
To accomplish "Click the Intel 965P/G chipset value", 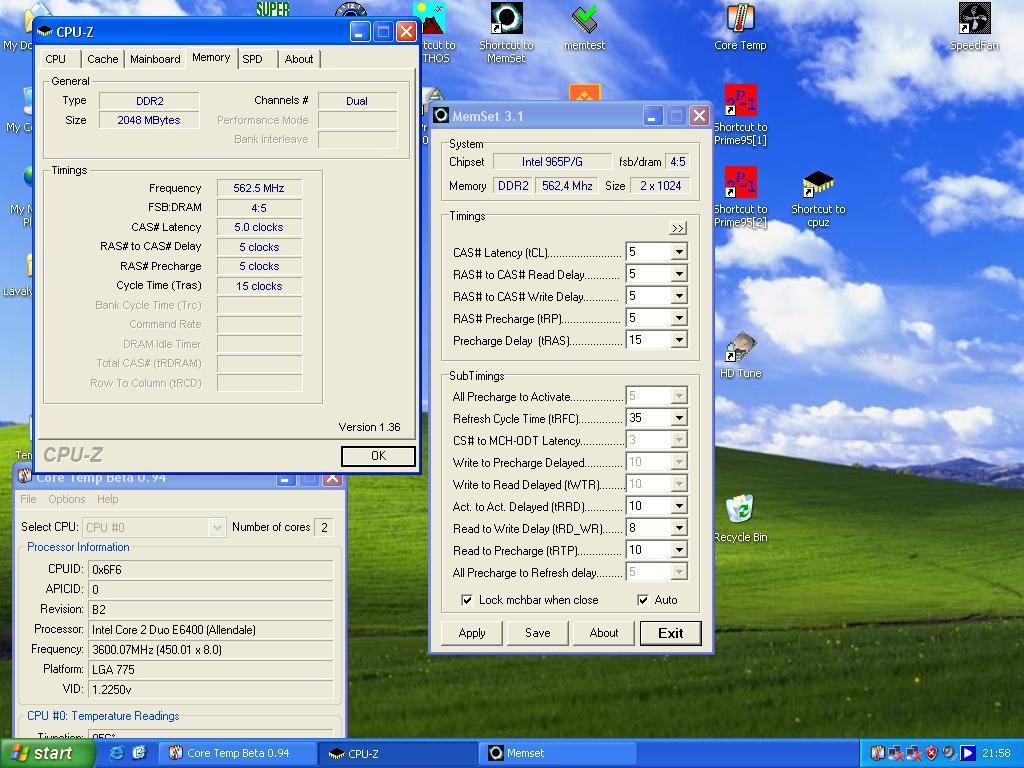I will click(552, 162).
